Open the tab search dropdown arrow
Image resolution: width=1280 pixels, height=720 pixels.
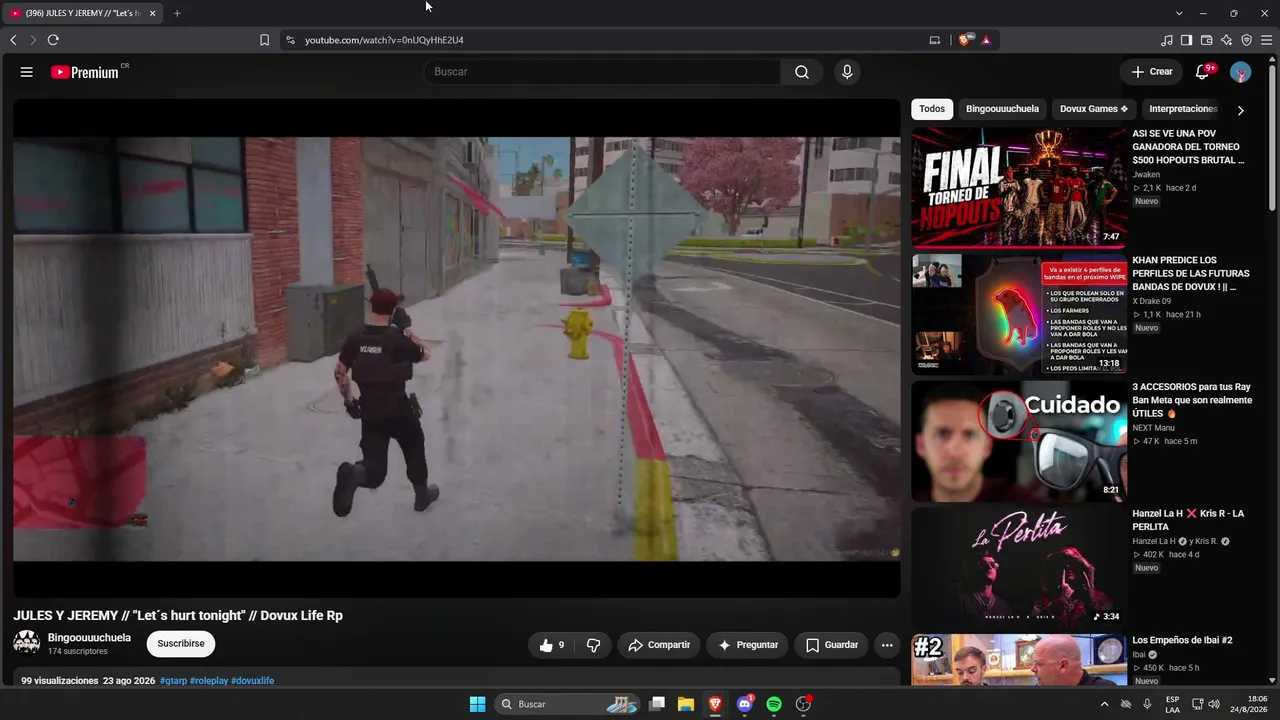tap(1179, 13)
